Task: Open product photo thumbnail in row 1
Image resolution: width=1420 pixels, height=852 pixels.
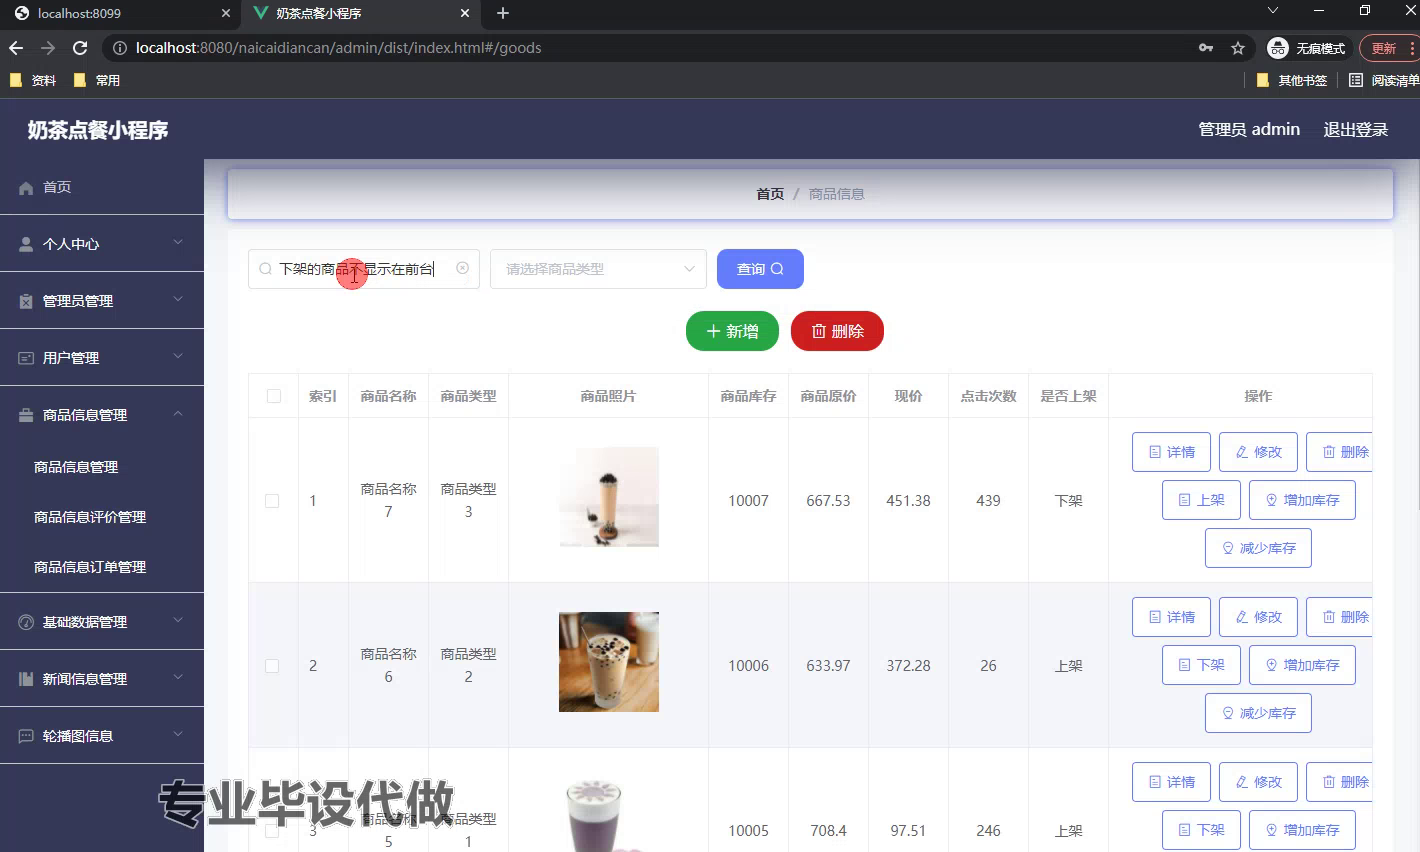Action: 609,497
